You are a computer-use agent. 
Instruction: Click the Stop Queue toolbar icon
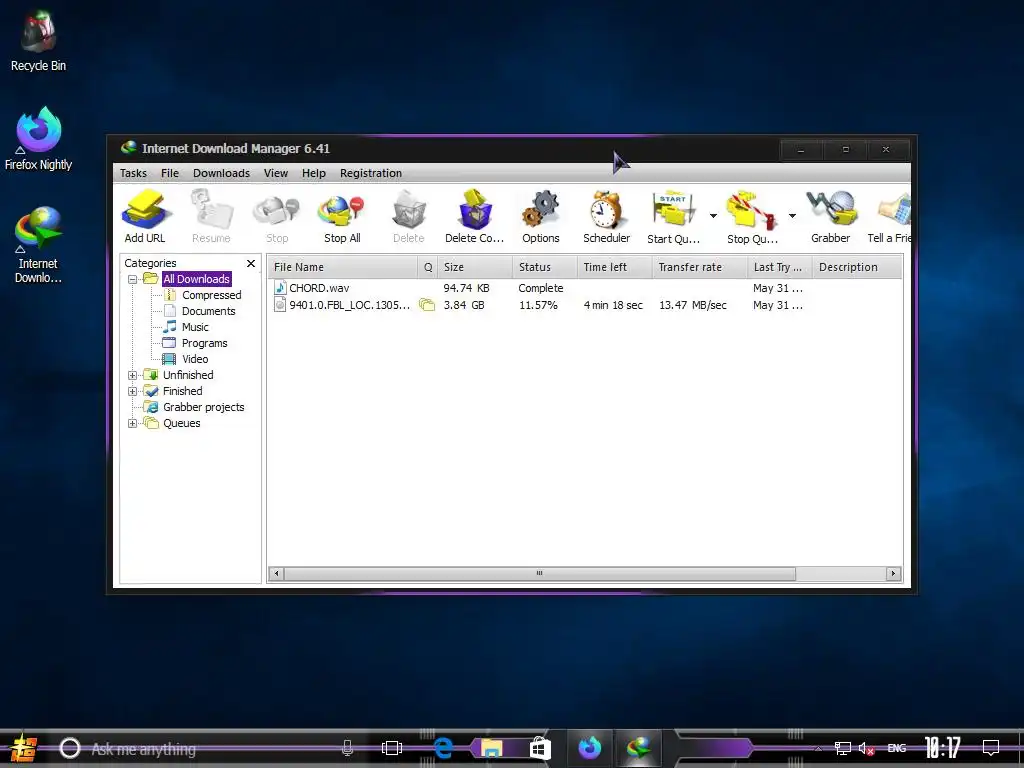pyautogui.click(x=752, y=217)
